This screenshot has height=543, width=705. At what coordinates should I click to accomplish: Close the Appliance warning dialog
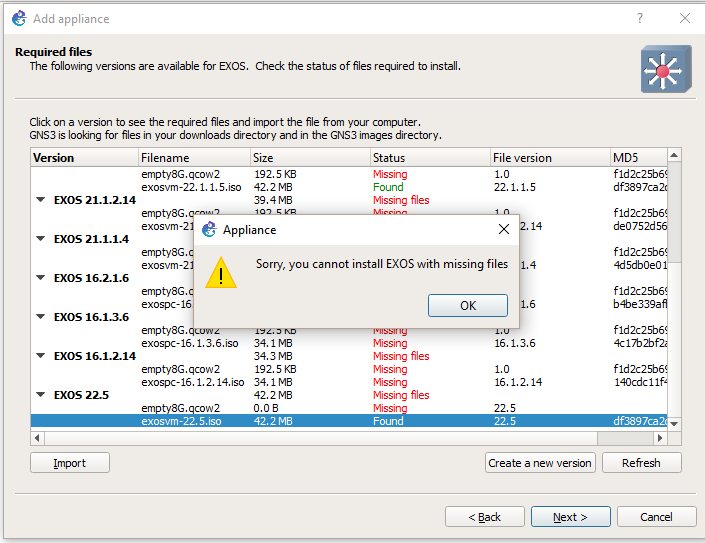coord(504,229)
